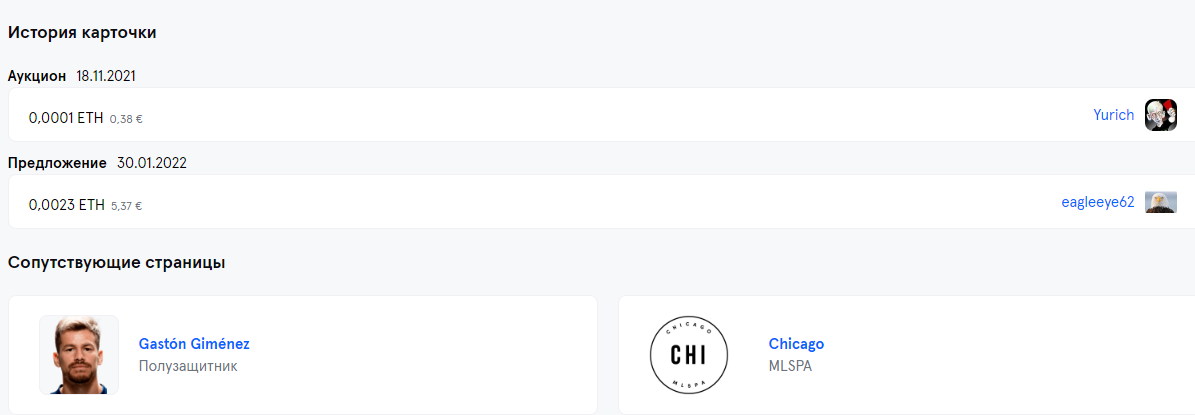The width and height of the screenshot is (1195, 415).
Task: Click the 0,0023 ETH offer price
Action: click(x=66, y=205)
